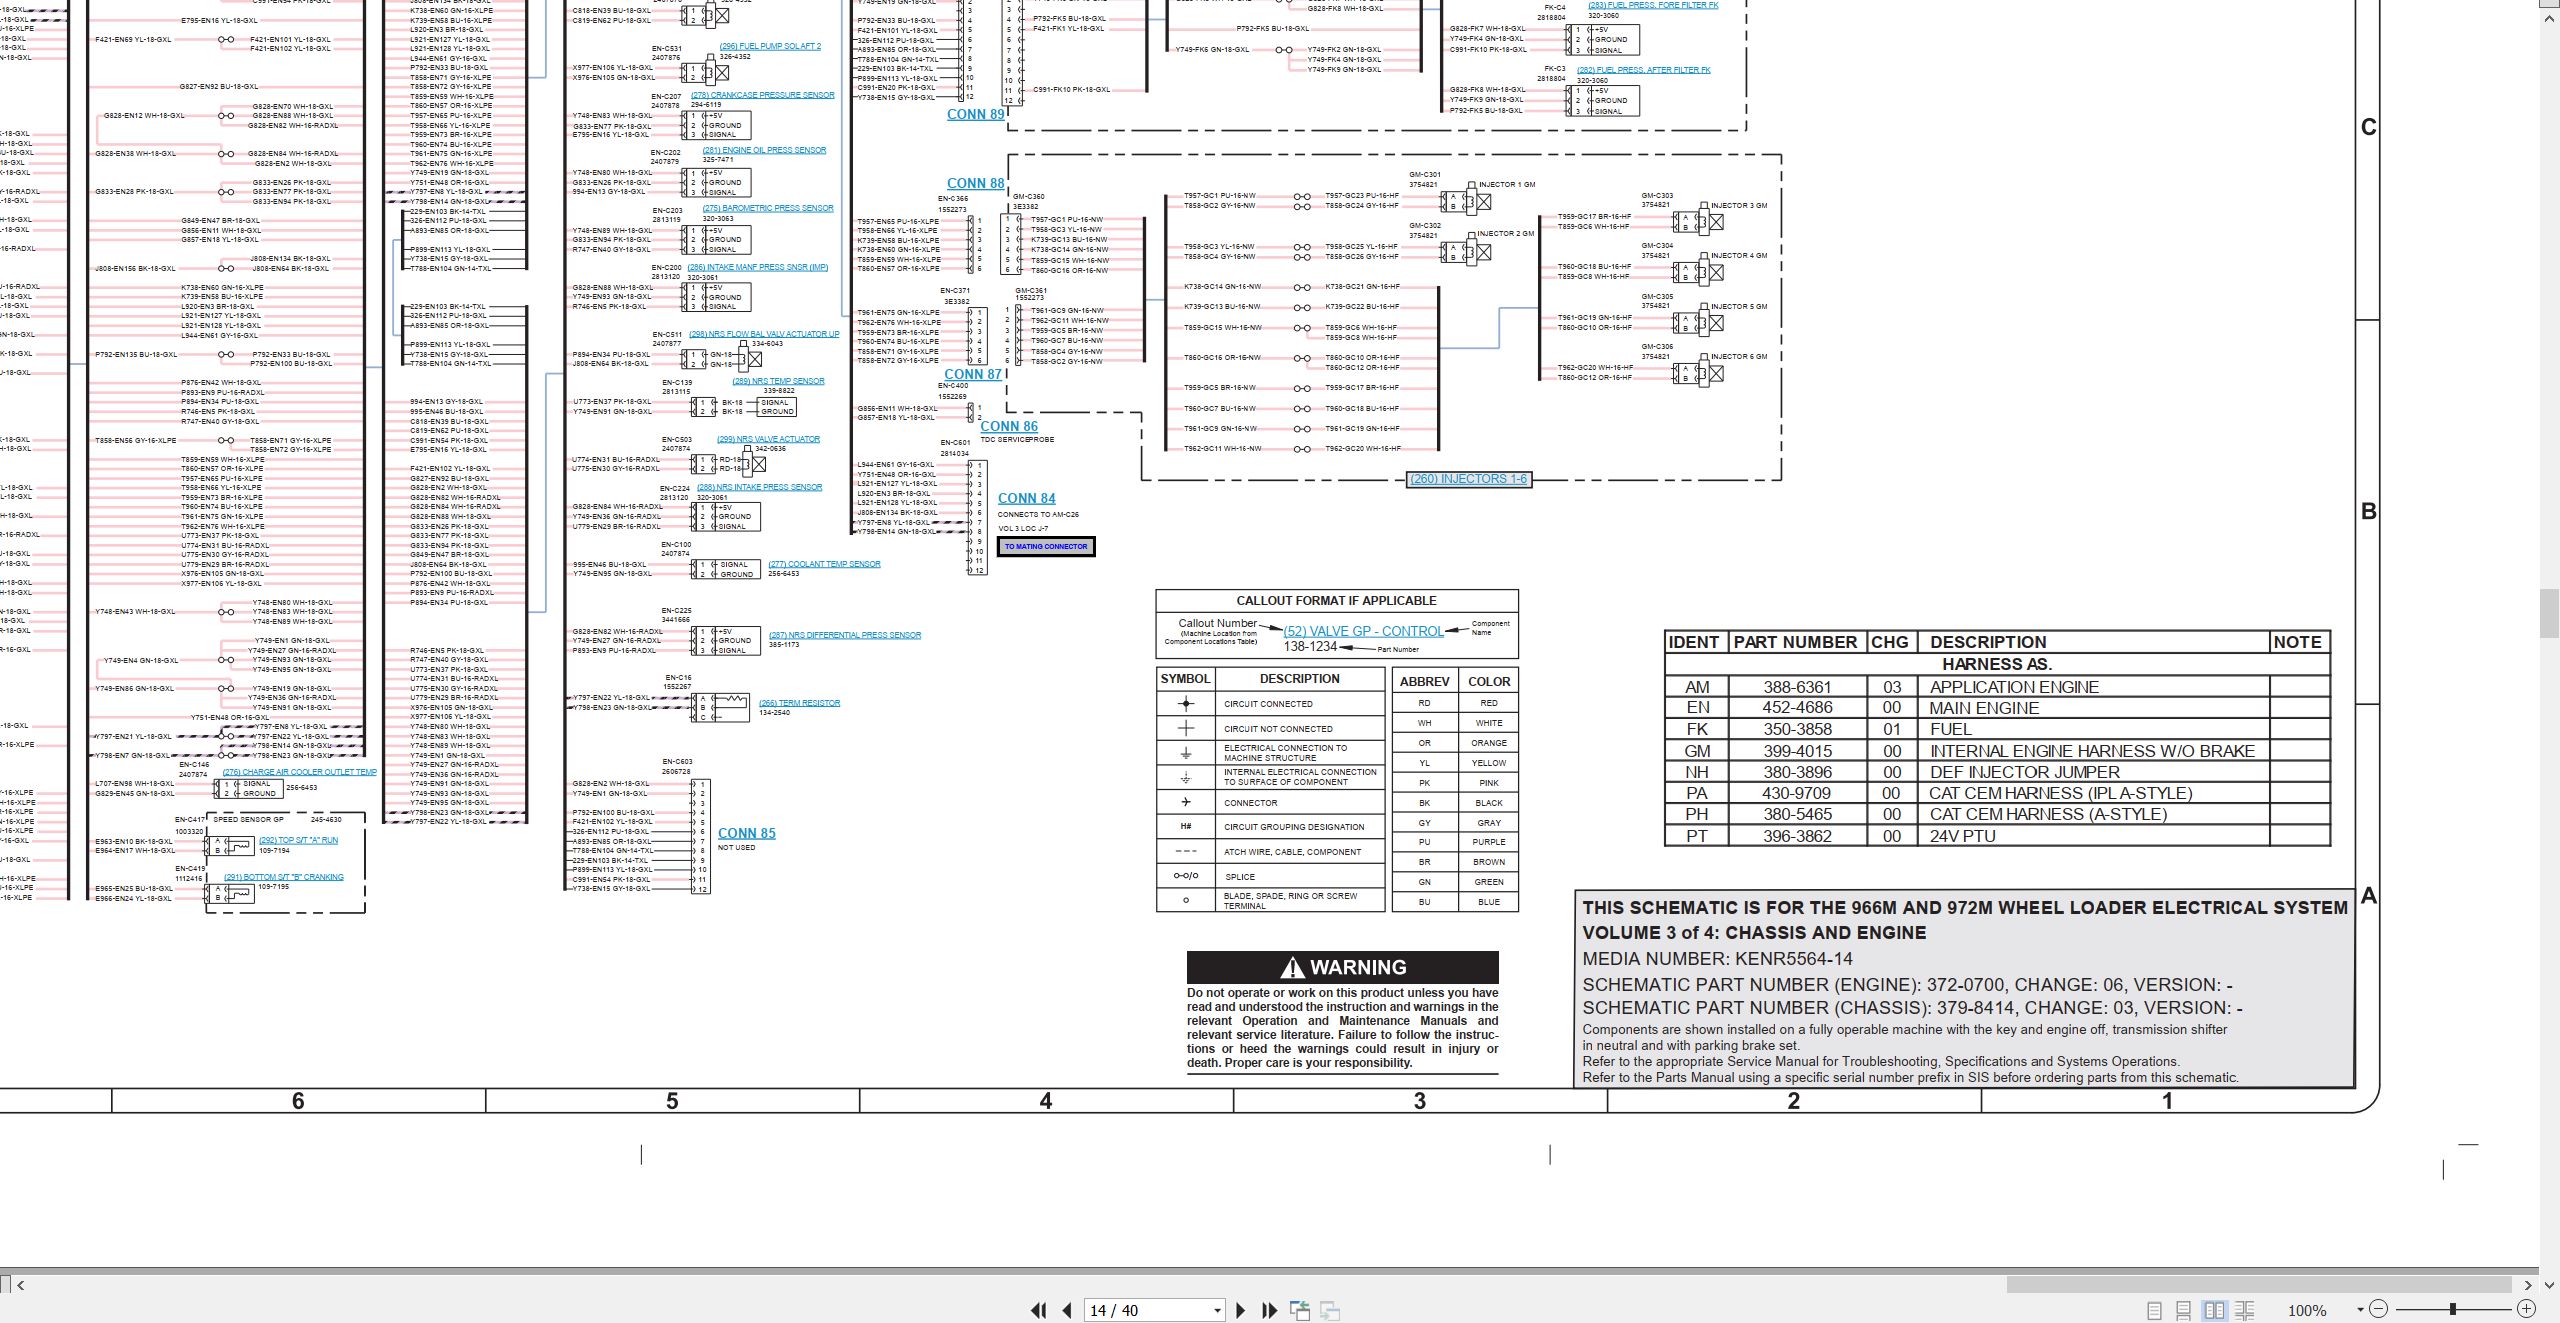The width and height of the screenshot is (2560, 1323).
Task: Switch to continuous facing view
Action: (x=2244, y=1310)
